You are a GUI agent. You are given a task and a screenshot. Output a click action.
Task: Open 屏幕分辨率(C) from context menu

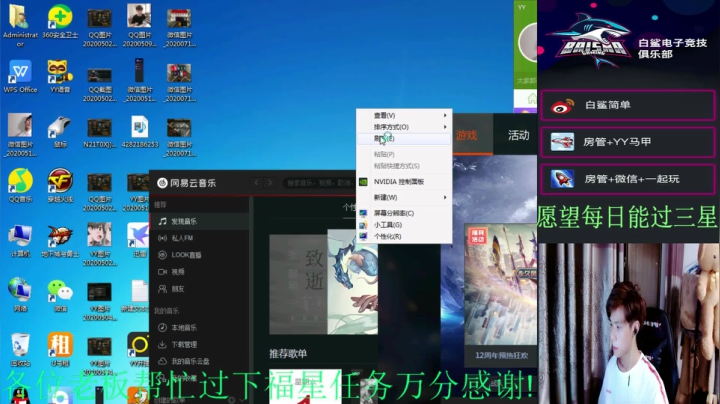click(404, 213)
